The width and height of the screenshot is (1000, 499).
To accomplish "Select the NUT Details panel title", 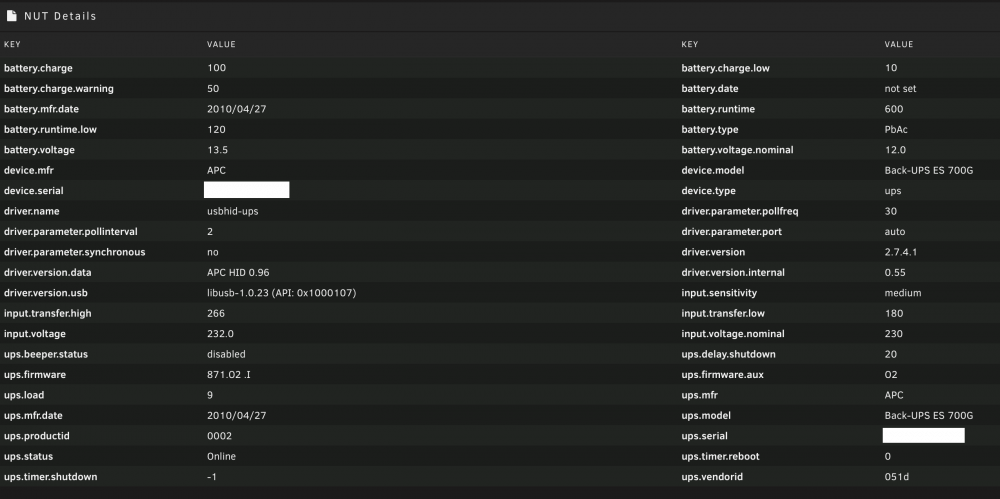I will 60,16.
